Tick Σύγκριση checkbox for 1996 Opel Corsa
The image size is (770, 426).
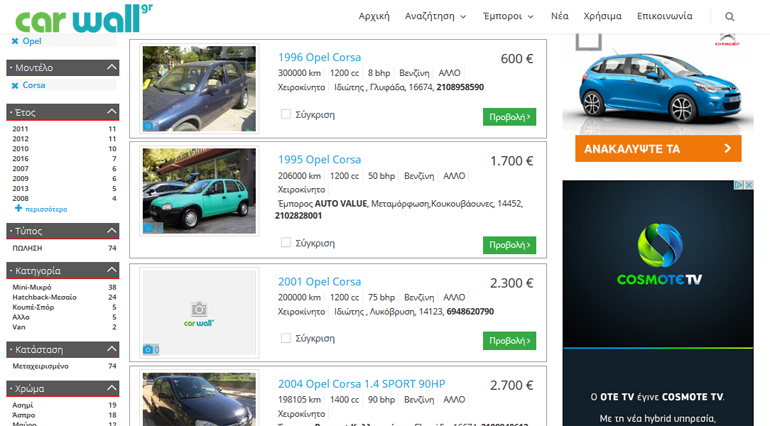point(286,114)
